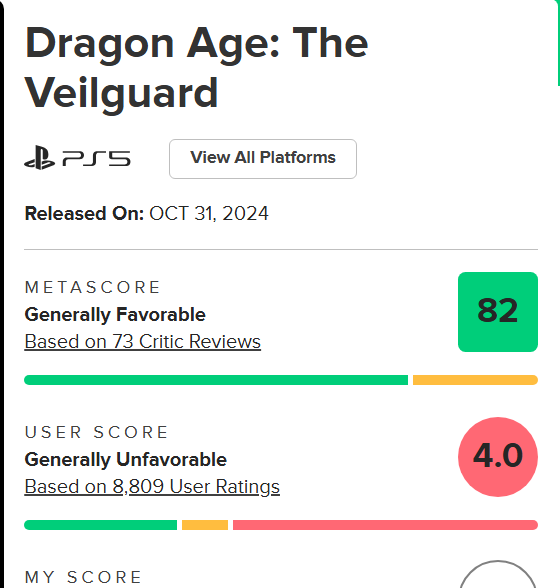
Task: Click the green 82 Metascore badge
Action: click(x=498, y=312)
